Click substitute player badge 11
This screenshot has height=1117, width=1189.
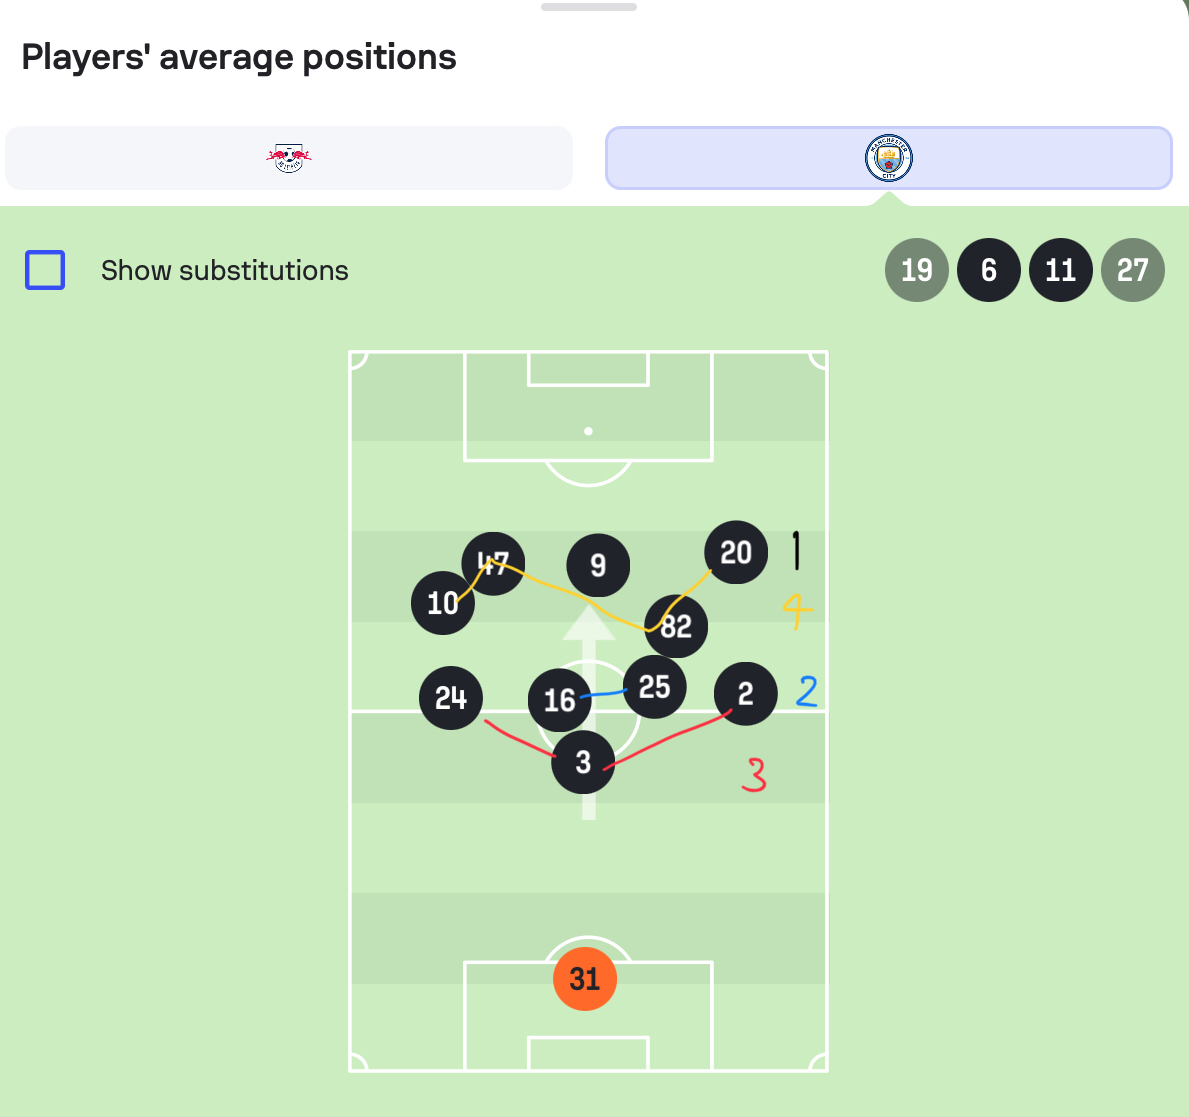(x=1061, y=270)
